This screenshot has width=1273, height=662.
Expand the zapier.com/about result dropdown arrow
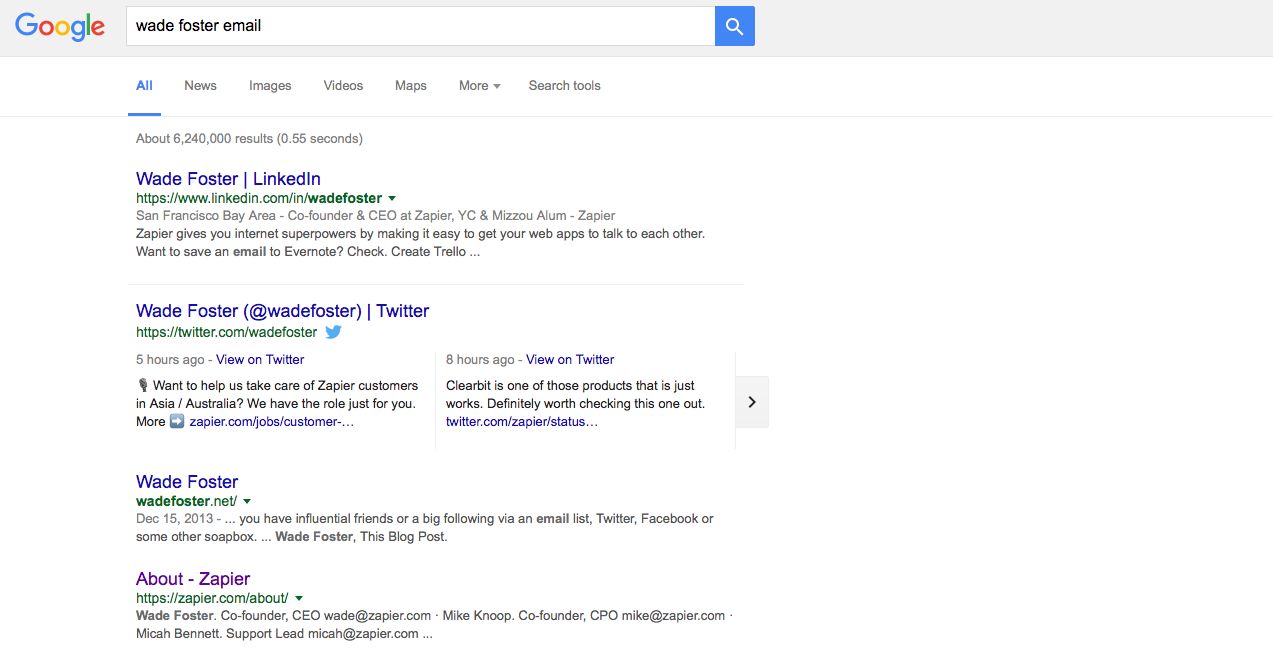(x=299, y=598)
